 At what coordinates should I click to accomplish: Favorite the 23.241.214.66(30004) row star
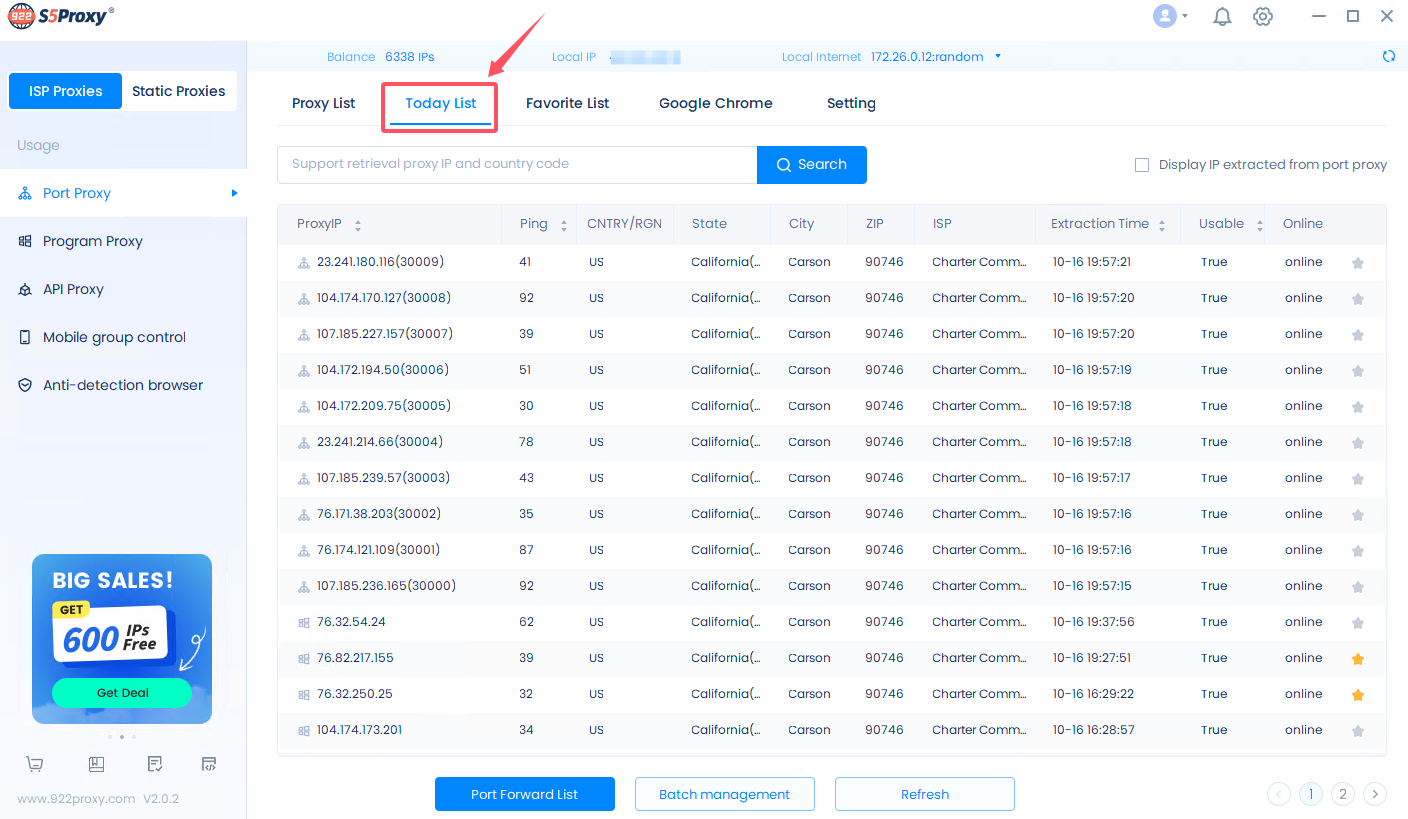coord(1357,443)
